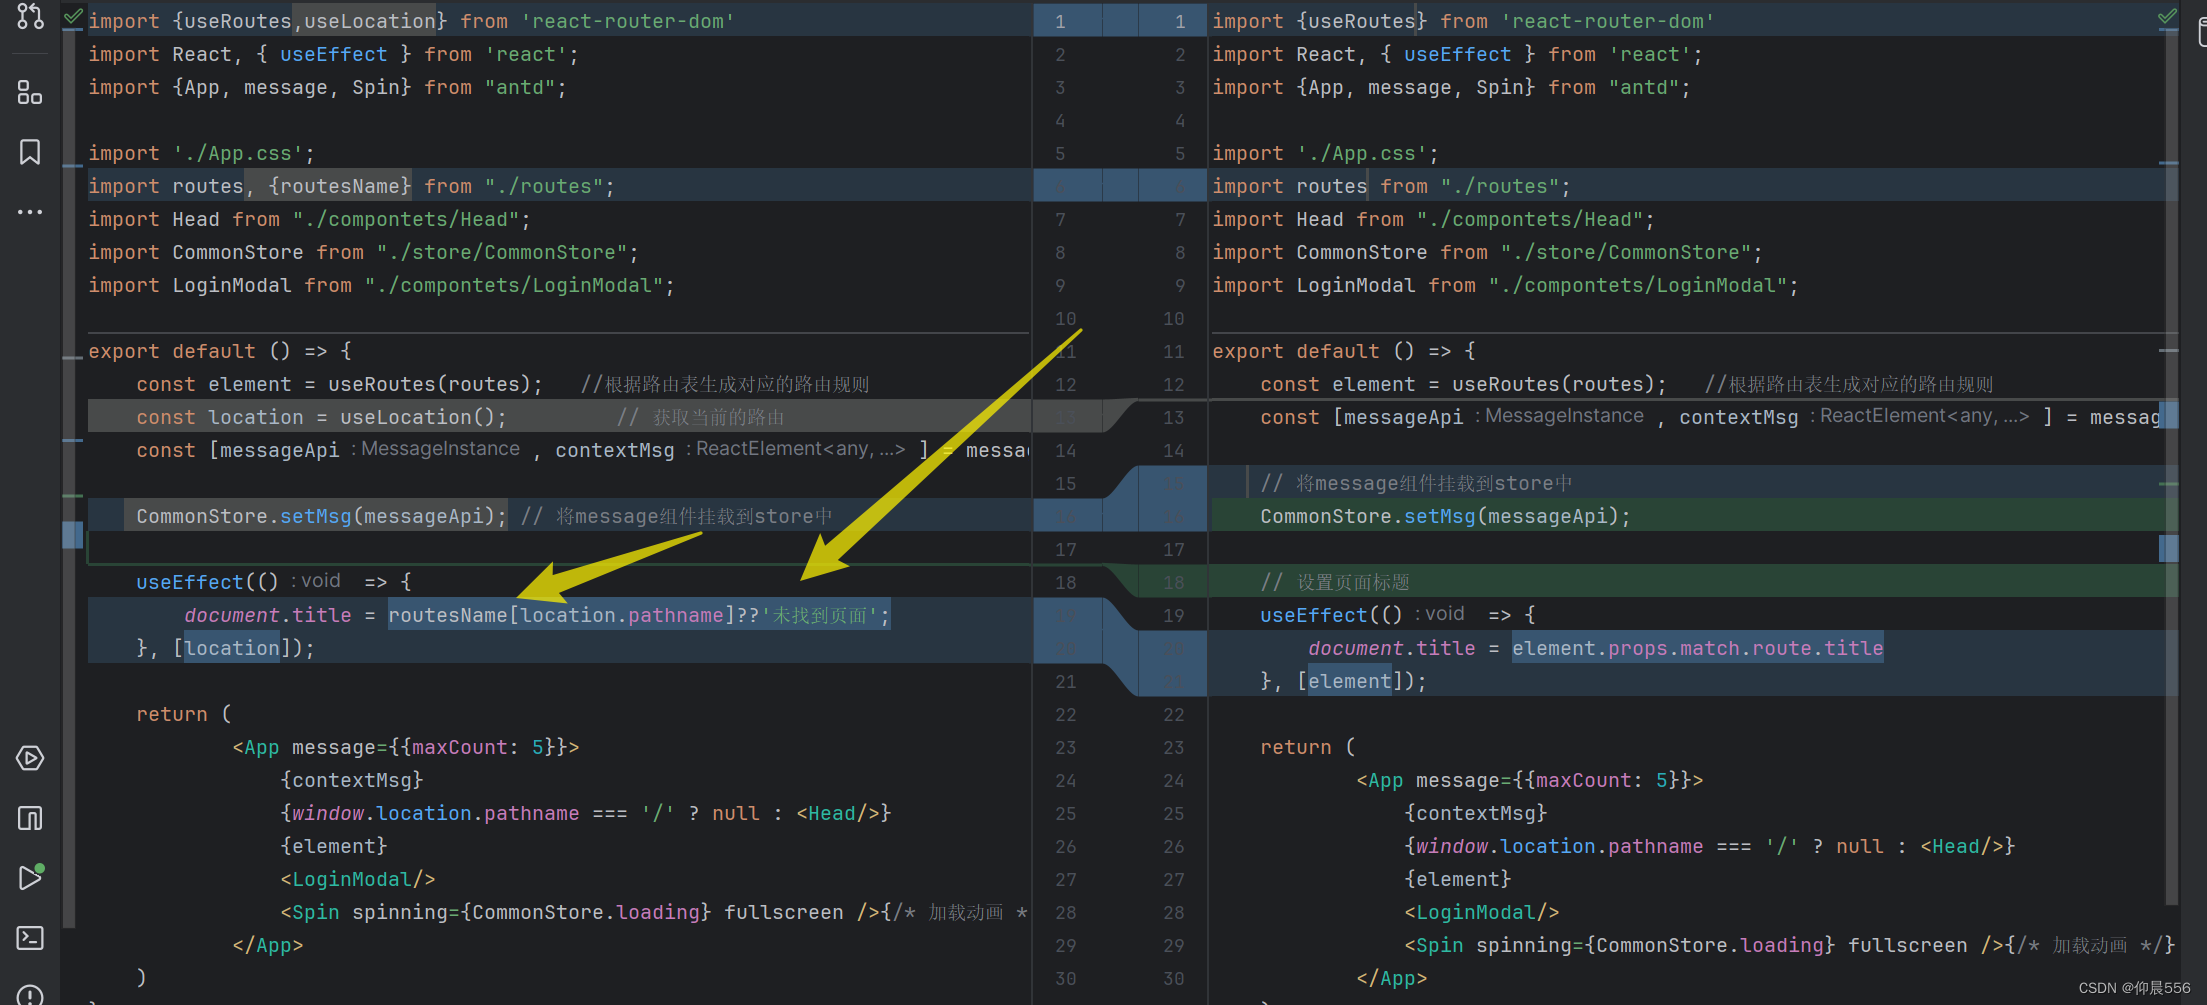Click 'import './App.css'' line in left pane

pos(201,153)
